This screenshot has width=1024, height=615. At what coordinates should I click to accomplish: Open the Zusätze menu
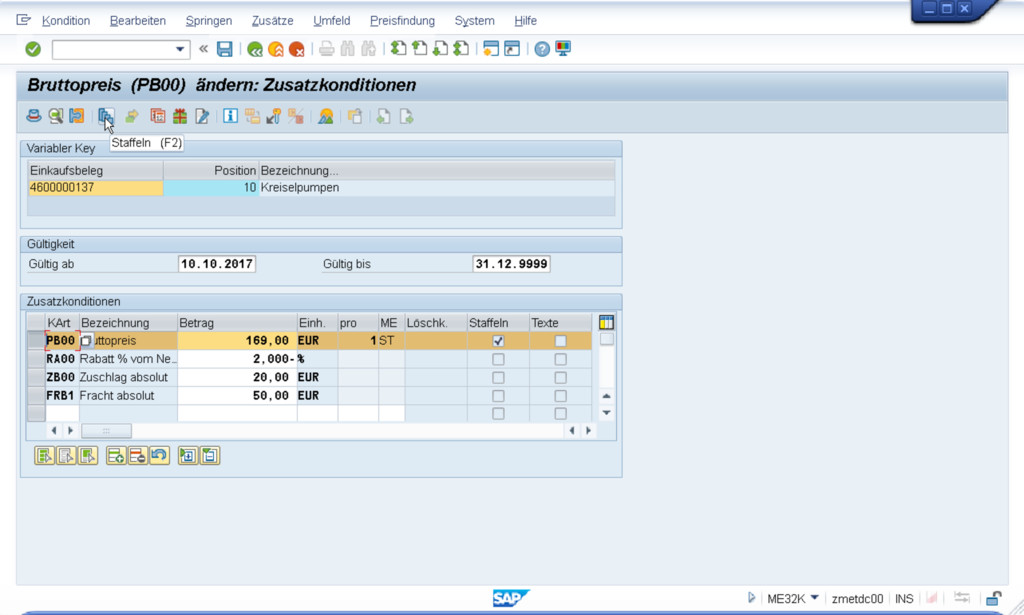272,21
